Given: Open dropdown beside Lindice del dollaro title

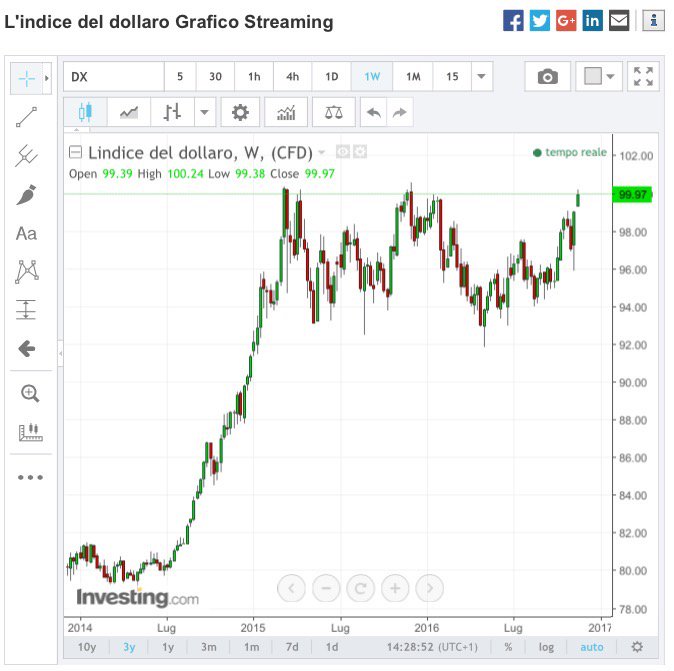Looking at the screenshot, I should point(321,153).
